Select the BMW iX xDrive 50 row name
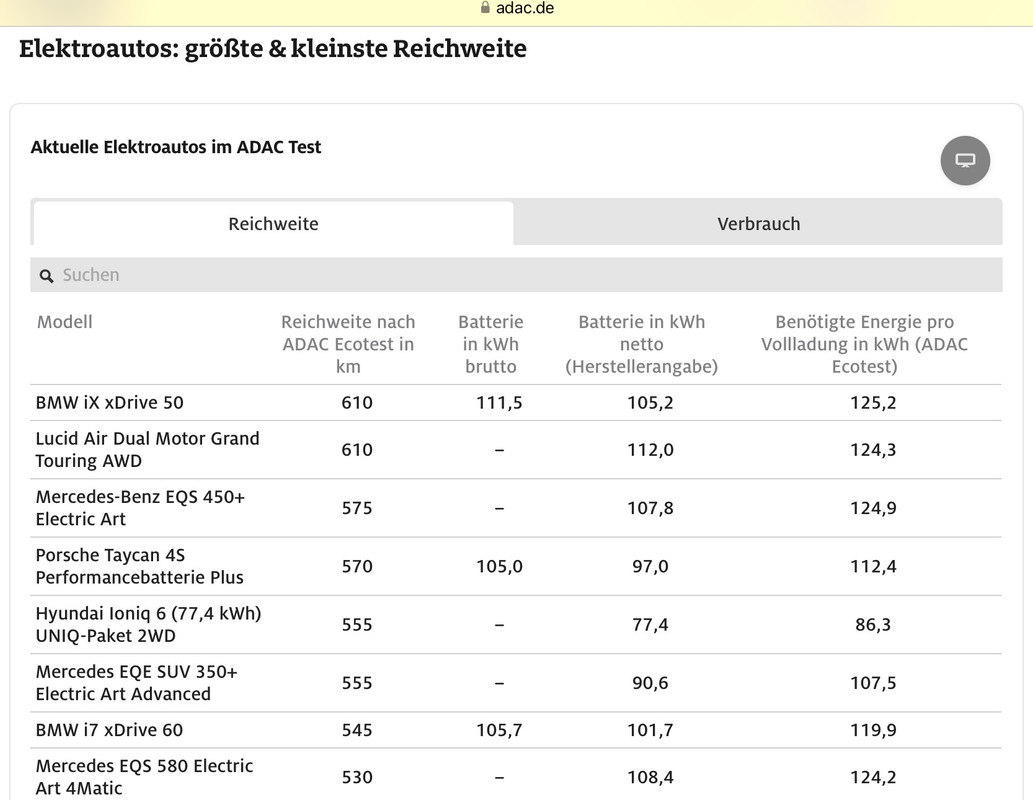Screen dimensions: 1033x800 [x=109, y=403]
